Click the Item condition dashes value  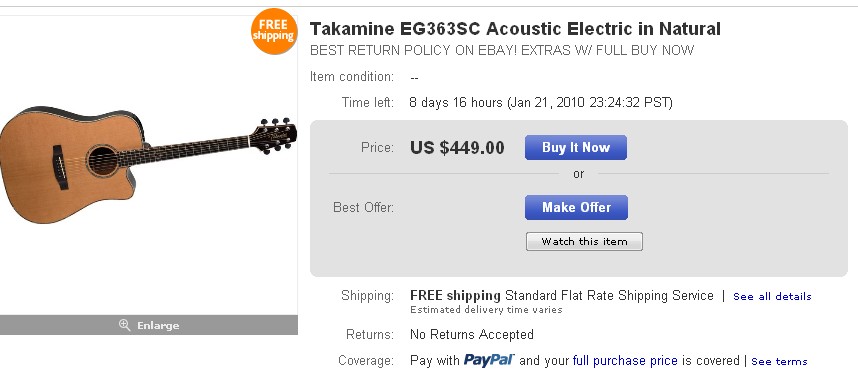point(414,78)
